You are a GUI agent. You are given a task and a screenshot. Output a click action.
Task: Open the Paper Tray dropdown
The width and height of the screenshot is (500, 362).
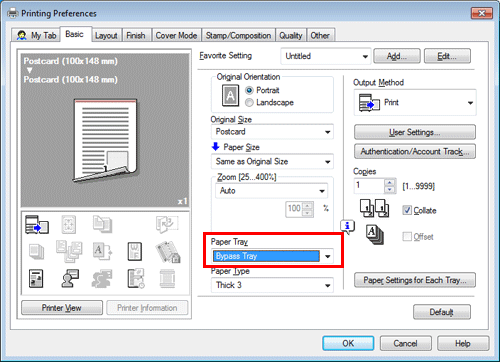tap(272, 256)
